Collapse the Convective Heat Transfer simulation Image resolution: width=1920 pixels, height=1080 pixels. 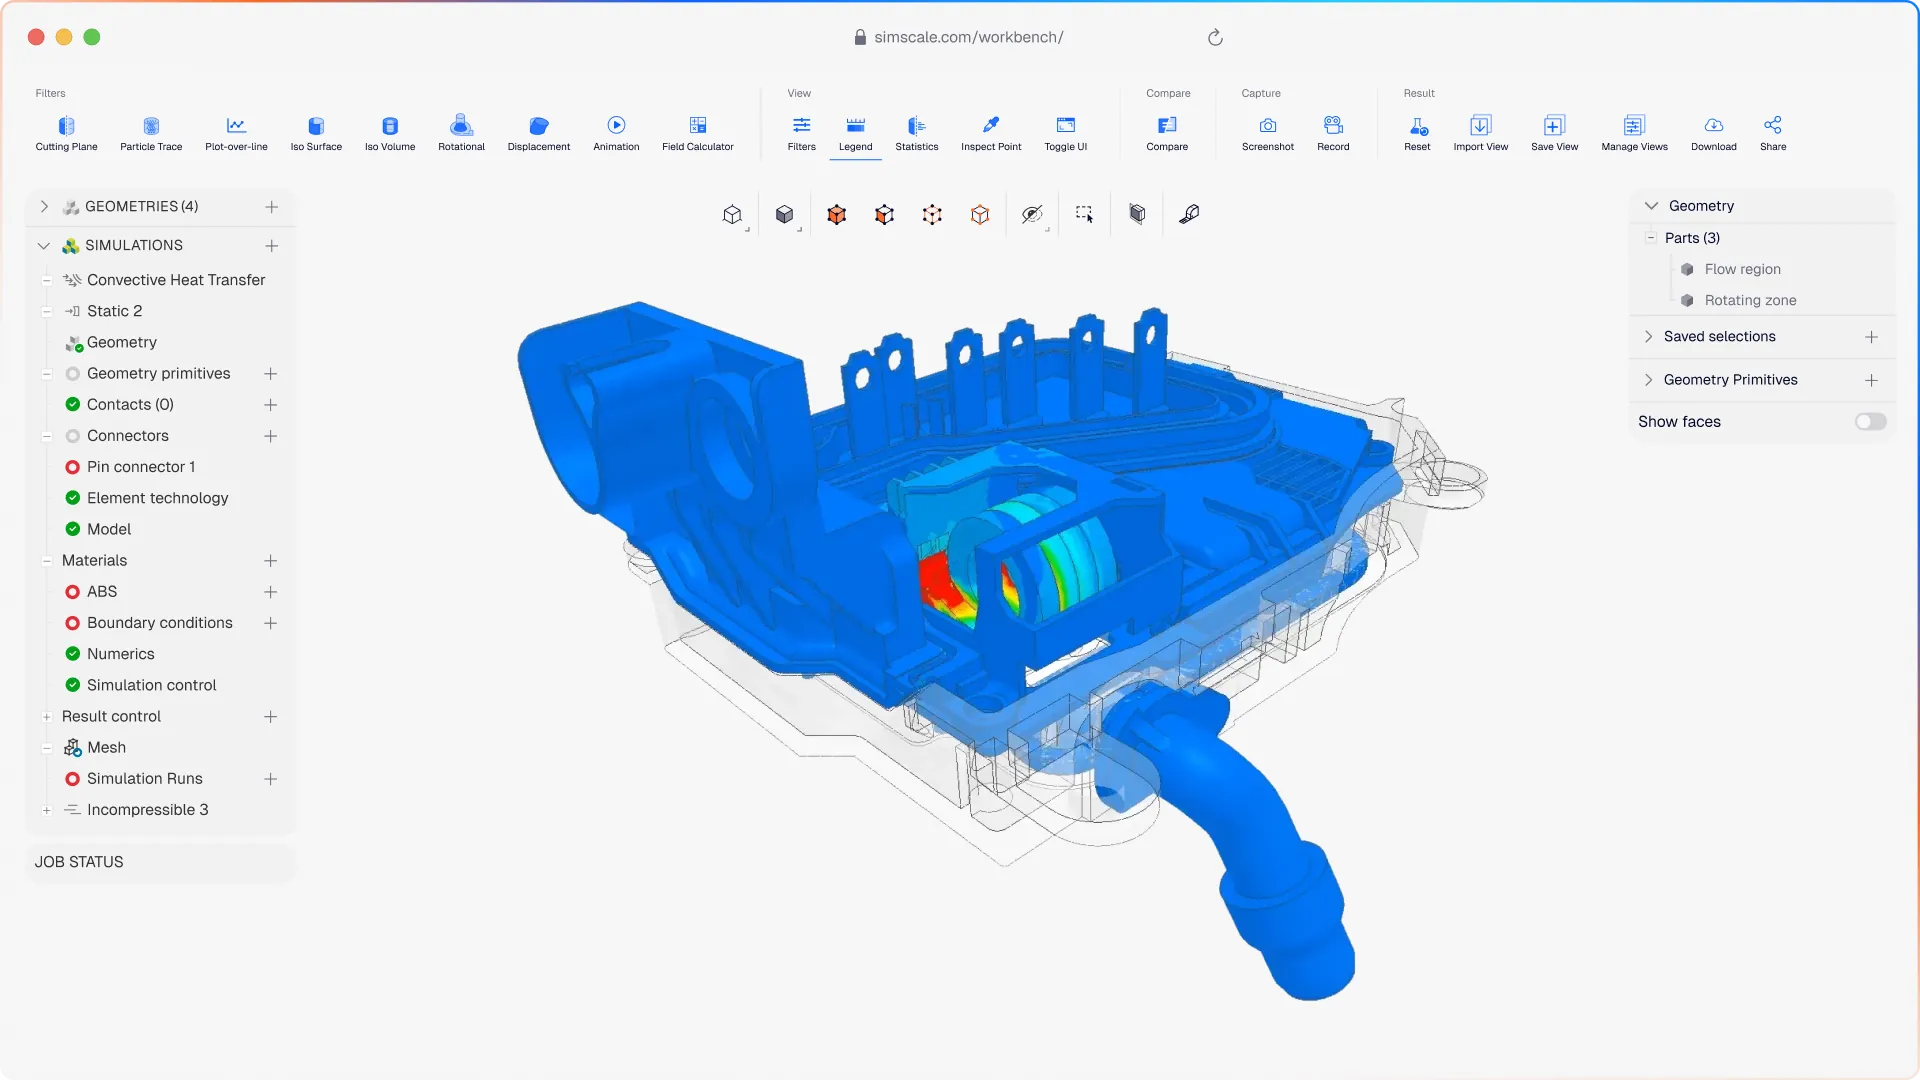(47, 280)
